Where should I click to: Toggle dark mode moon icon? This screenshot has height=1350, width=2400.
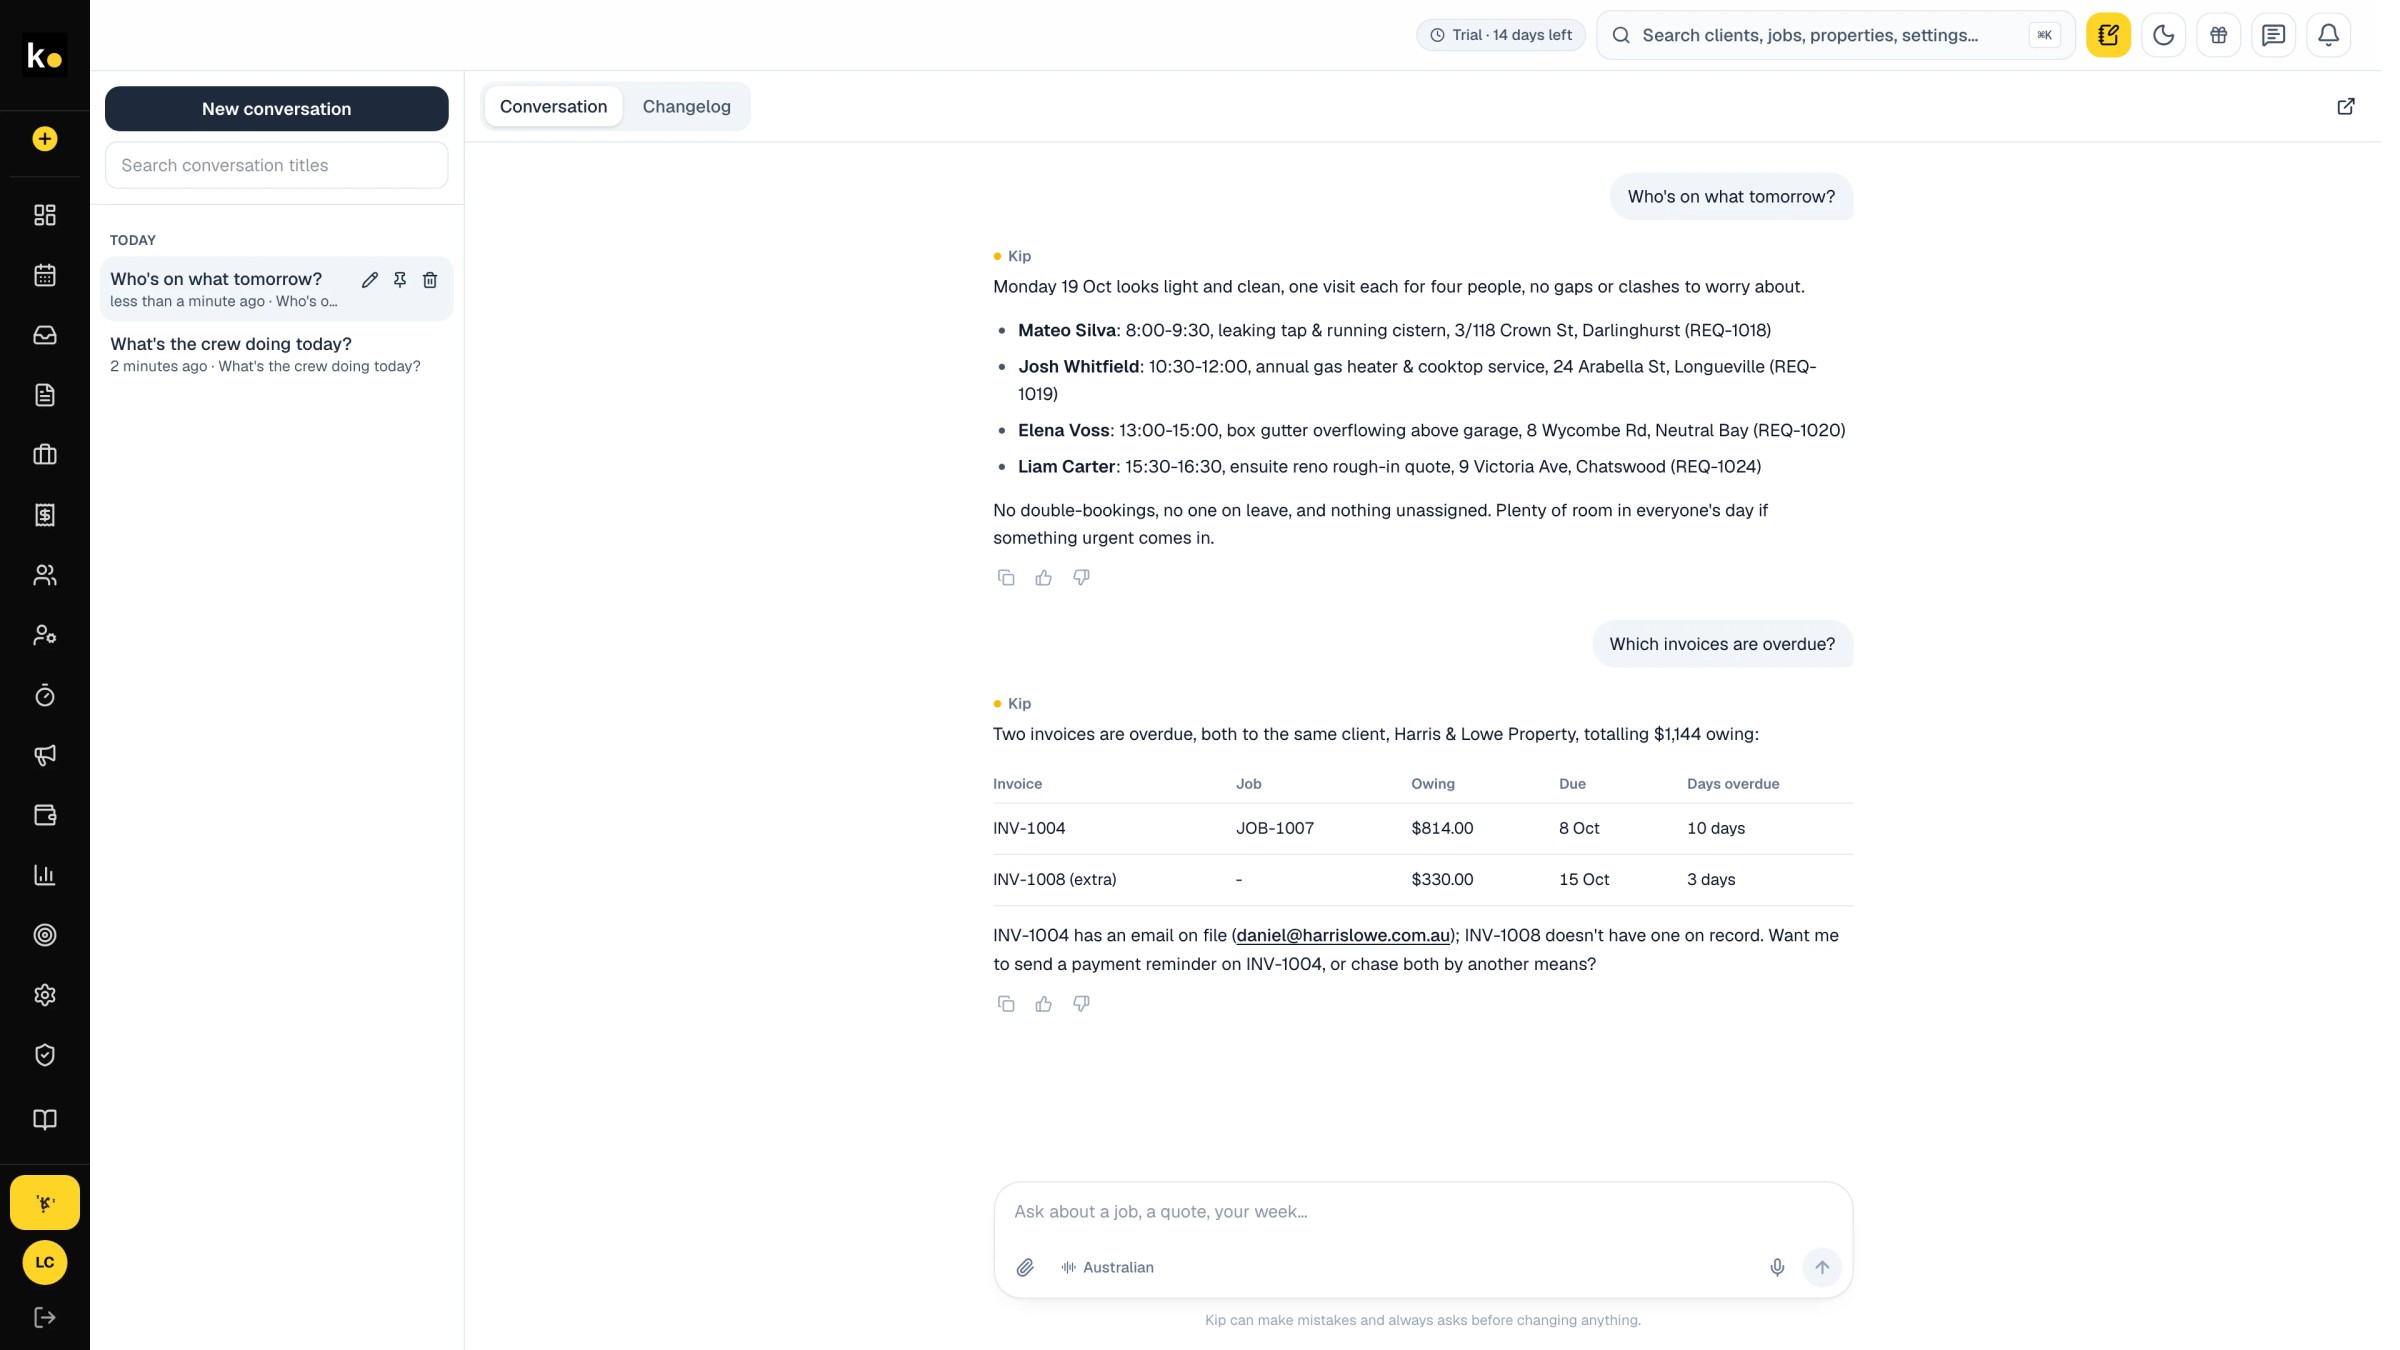pyautogui.click(x=2164, y=35)
